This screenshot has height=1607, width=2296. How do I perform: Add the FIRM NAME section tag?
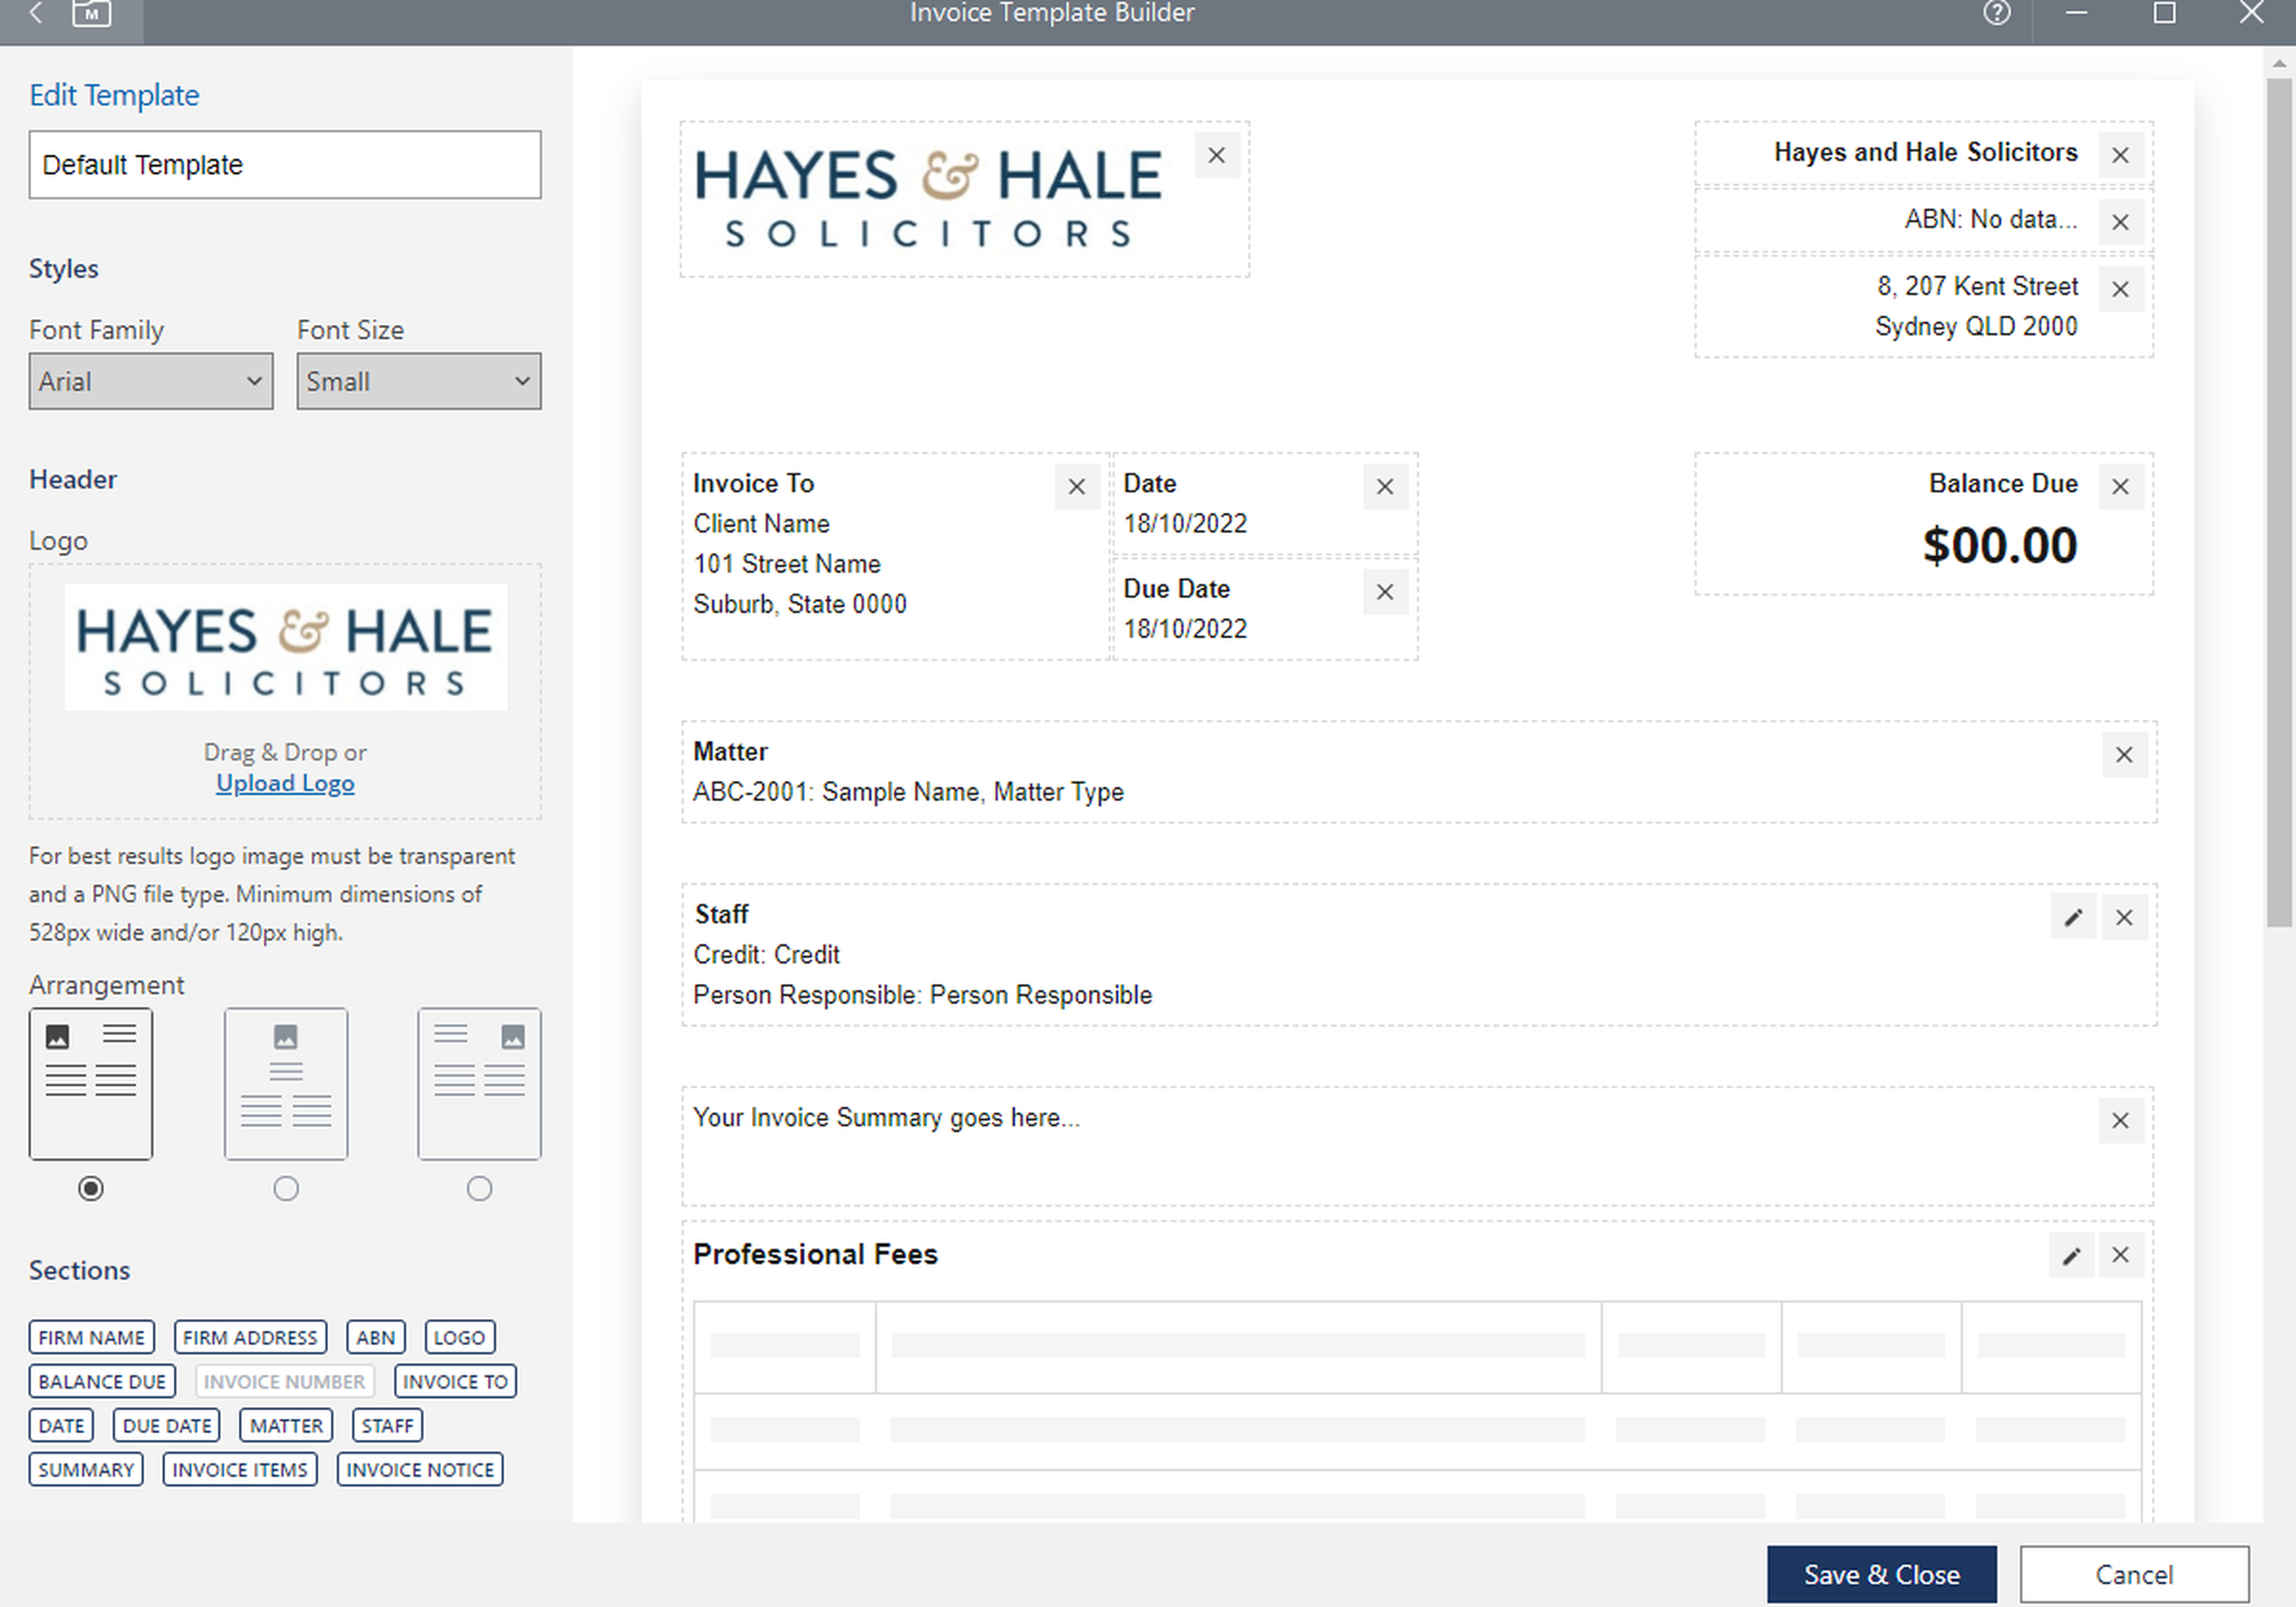point(91,1337)
